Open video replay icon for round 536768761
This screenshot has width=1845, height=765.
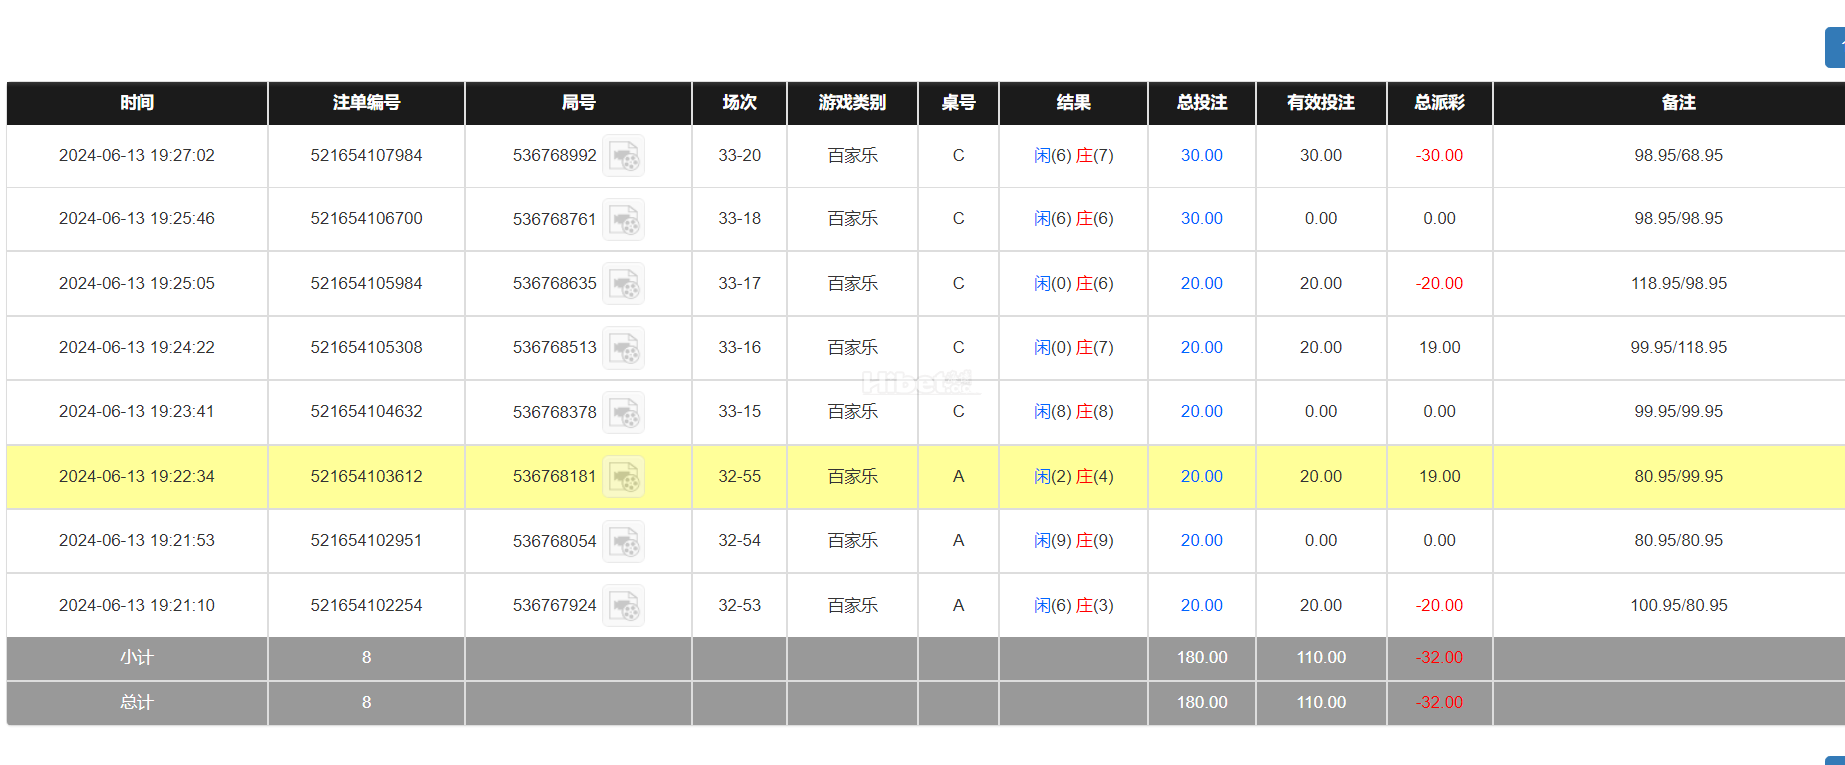[624, 219]
